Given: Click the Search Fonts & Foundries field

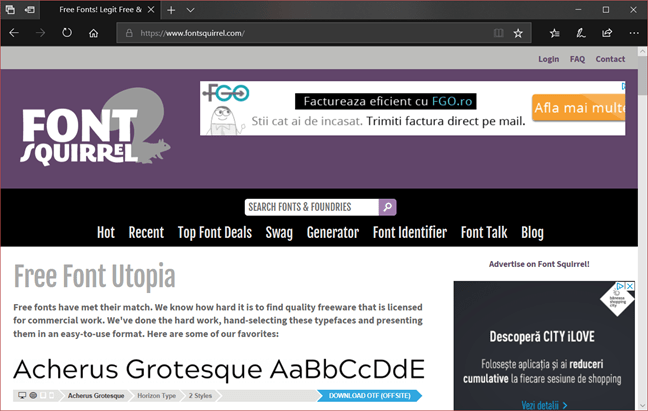Looking at the screenshot, I should pos(311,207).
